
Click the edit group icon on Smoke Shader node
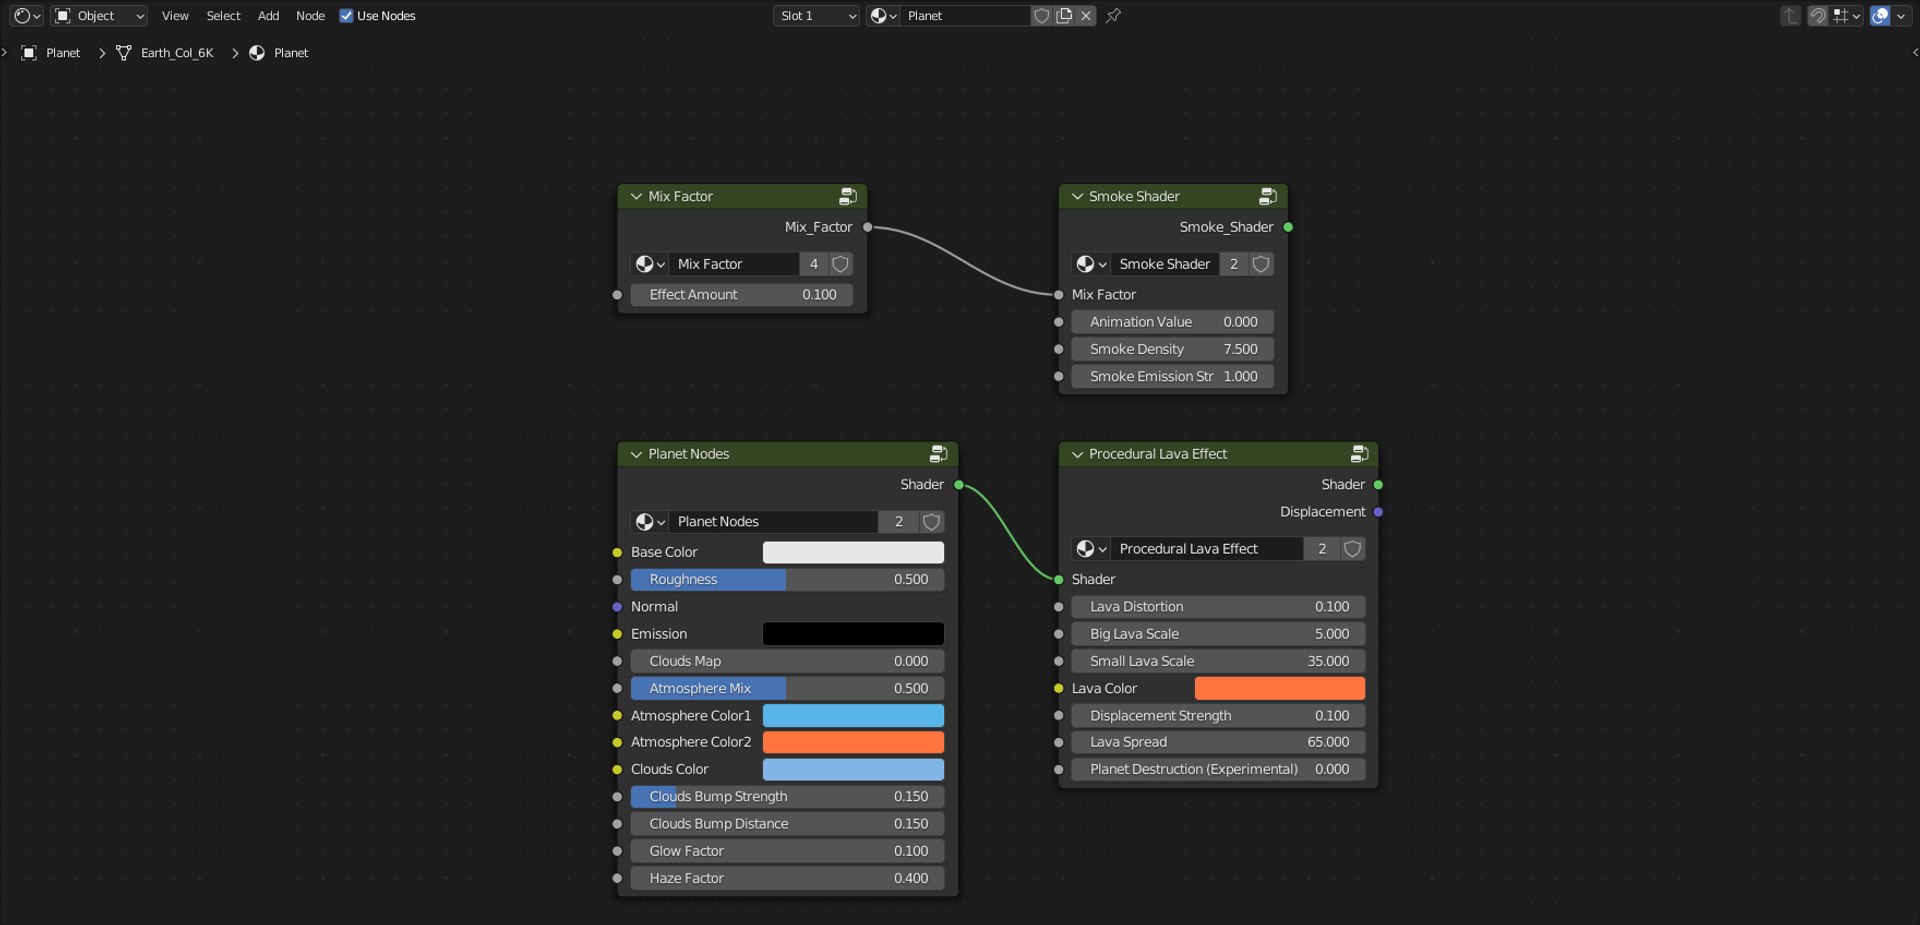(x=1268, y=196)
